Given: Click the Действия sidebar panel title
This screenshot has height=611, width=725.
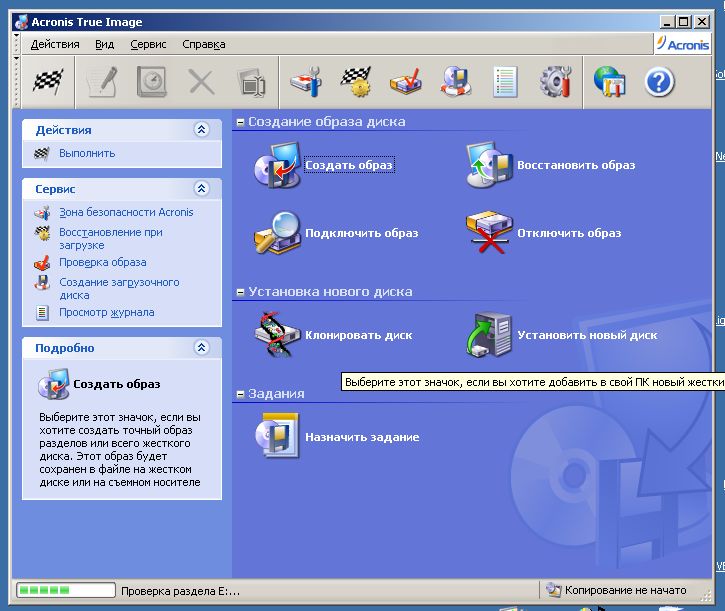Looking at the screenshot, I should 63,130.
